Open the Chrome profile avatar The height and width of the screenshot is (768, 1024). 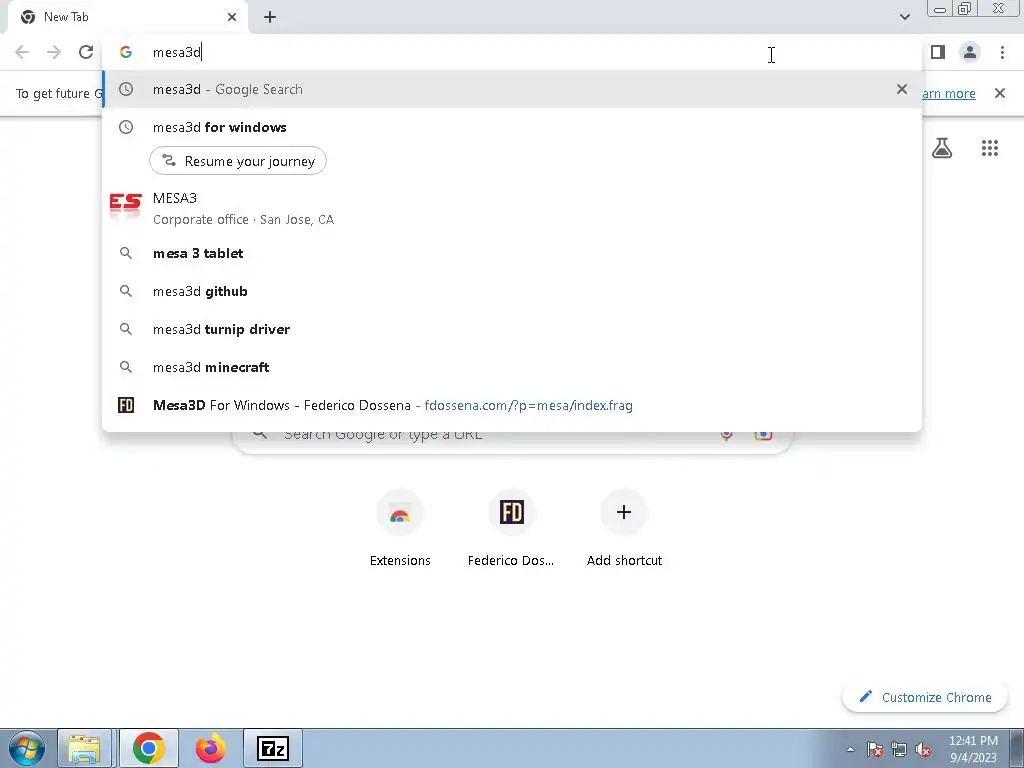(970, 52)
